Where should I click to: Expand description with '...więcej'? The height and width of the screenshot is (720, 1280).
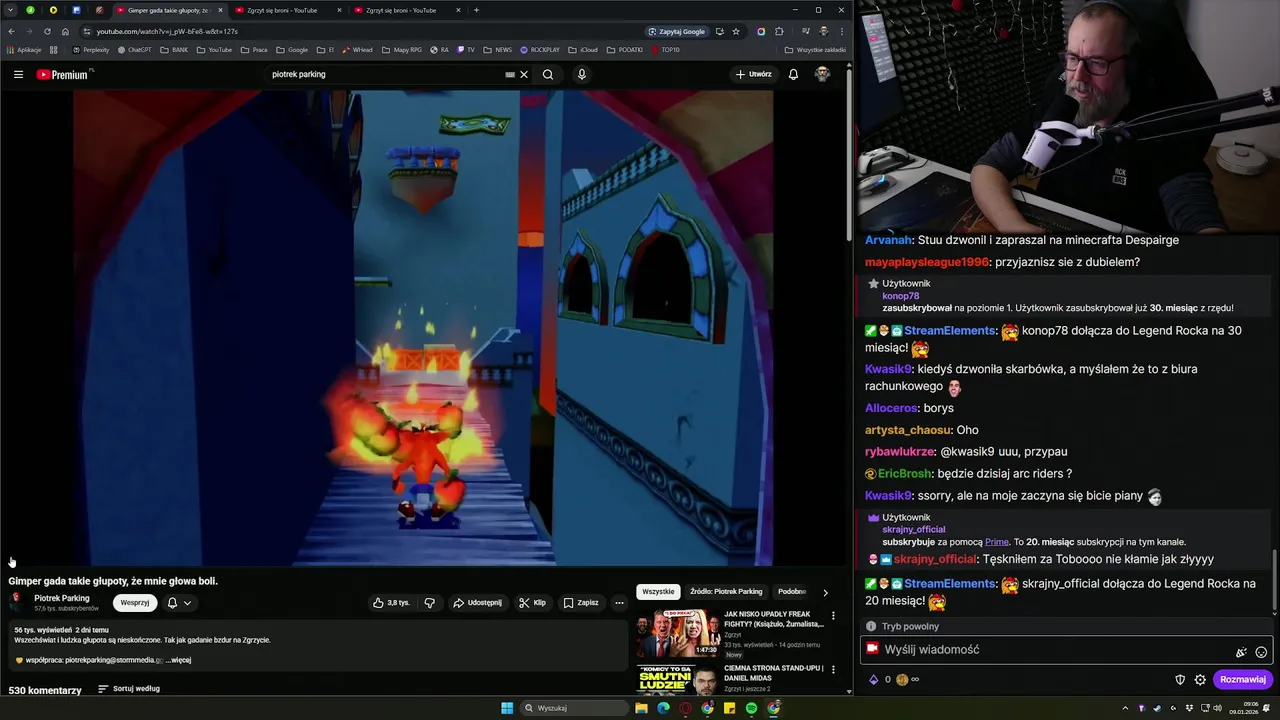178,660
